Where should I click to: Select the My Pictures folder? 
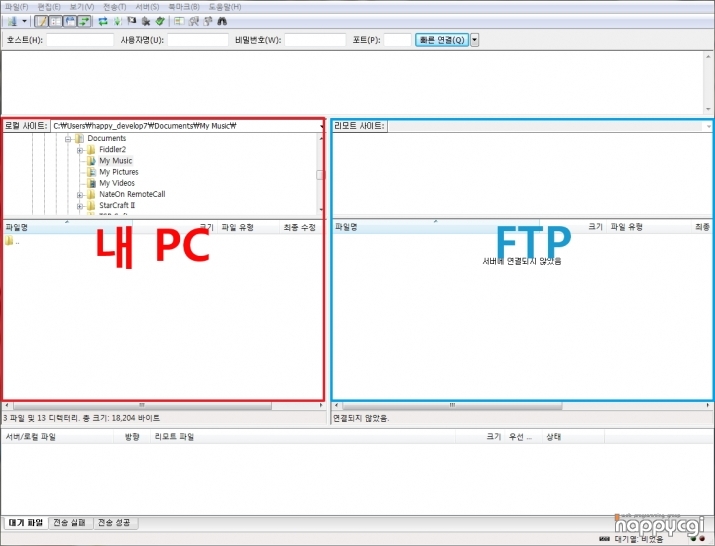[119, 172]
